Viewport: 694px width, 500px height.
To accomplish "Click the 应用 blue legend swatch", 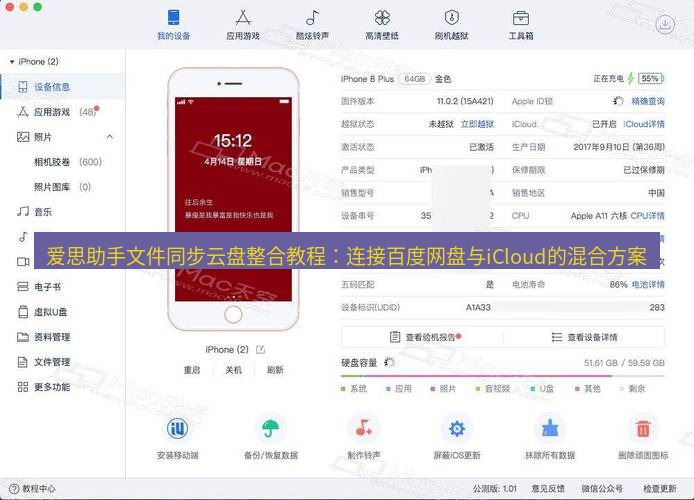I will (x=388, y=389).
